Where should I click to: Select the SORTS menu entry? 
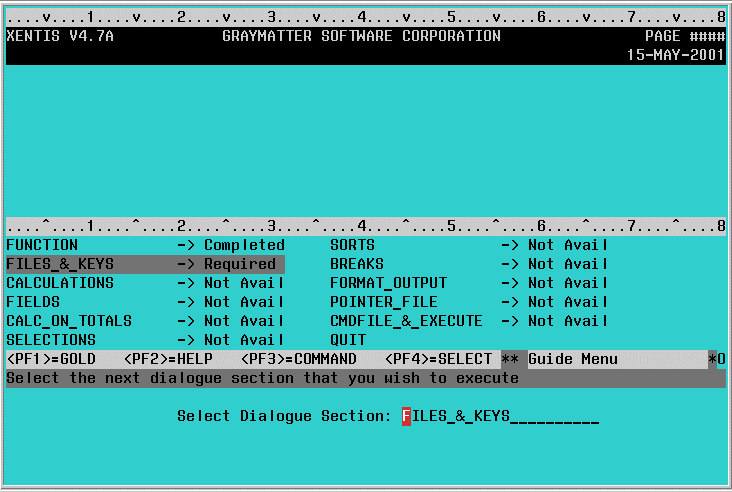(352, 245)
